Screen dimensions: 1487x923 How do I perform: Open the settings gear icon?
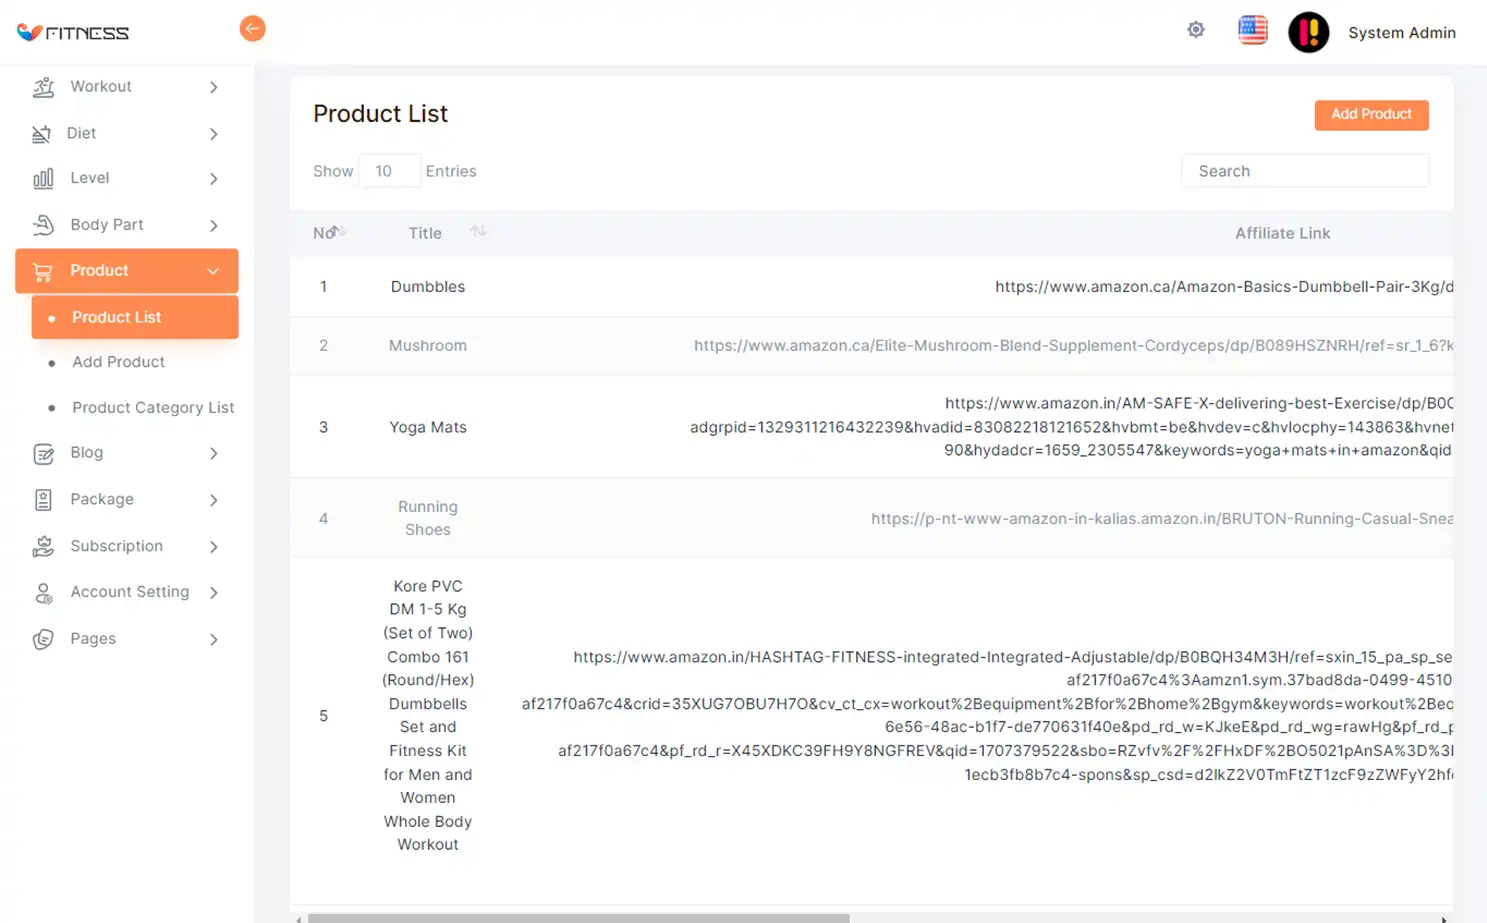[1196, 30]
